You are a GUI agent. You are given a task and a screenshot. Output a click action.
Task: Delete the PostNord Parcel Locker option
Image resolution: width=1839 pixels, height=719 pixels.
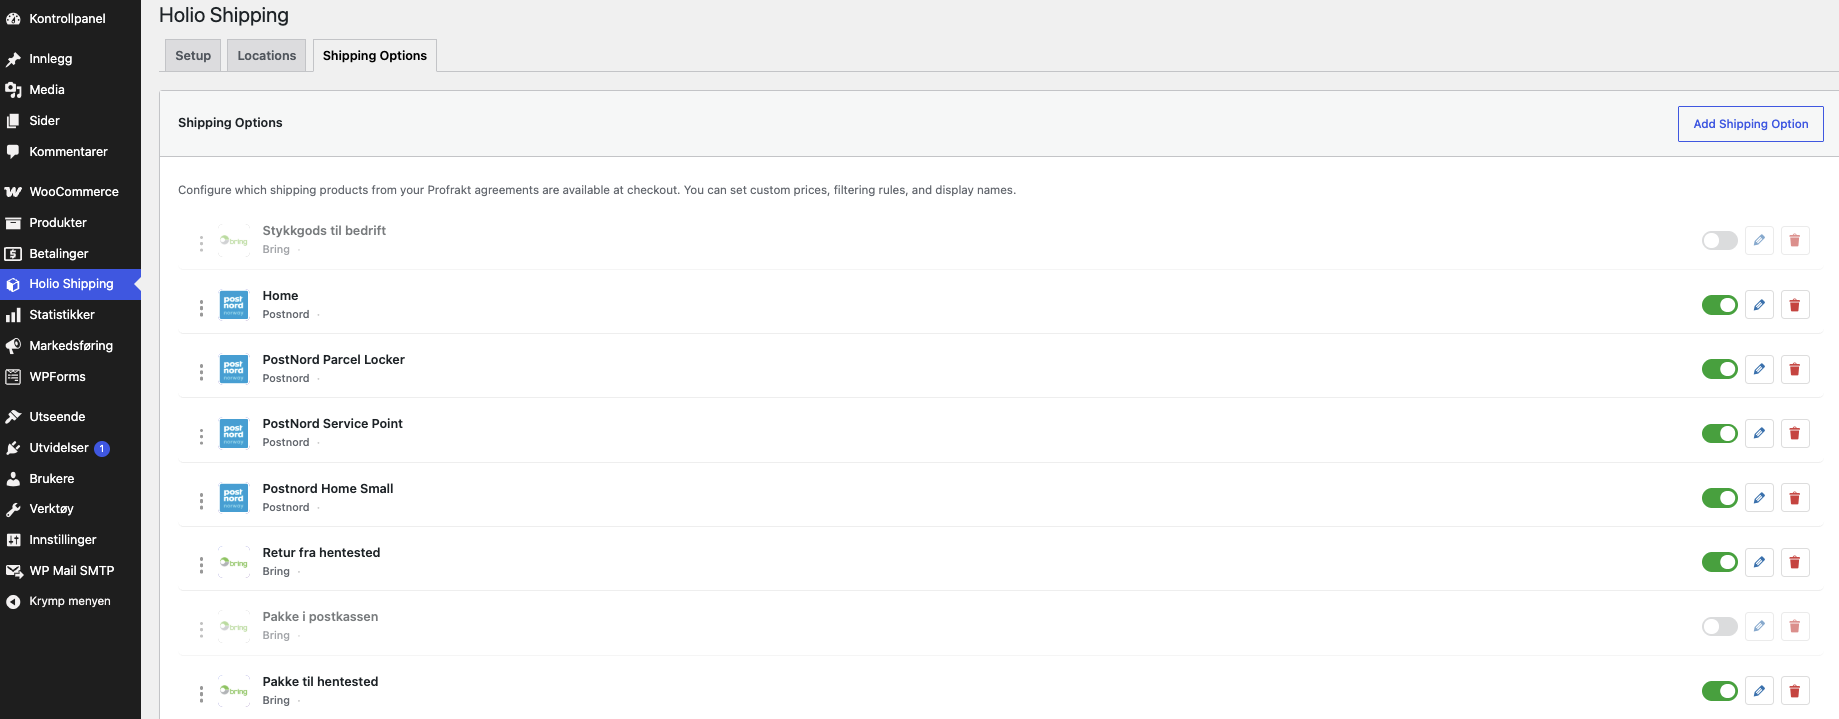click(1795, 369)
